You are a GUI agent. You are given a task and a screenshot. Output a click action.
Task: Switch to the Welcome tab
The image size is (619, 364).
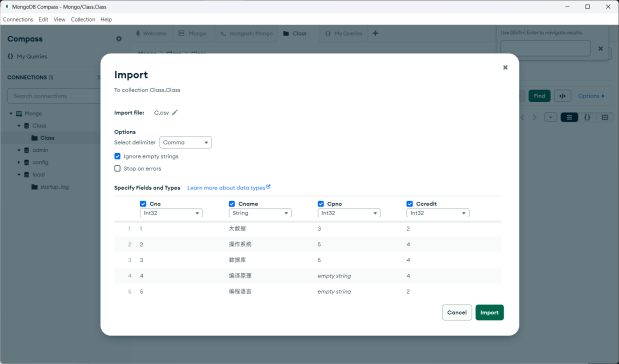point(151,34)
